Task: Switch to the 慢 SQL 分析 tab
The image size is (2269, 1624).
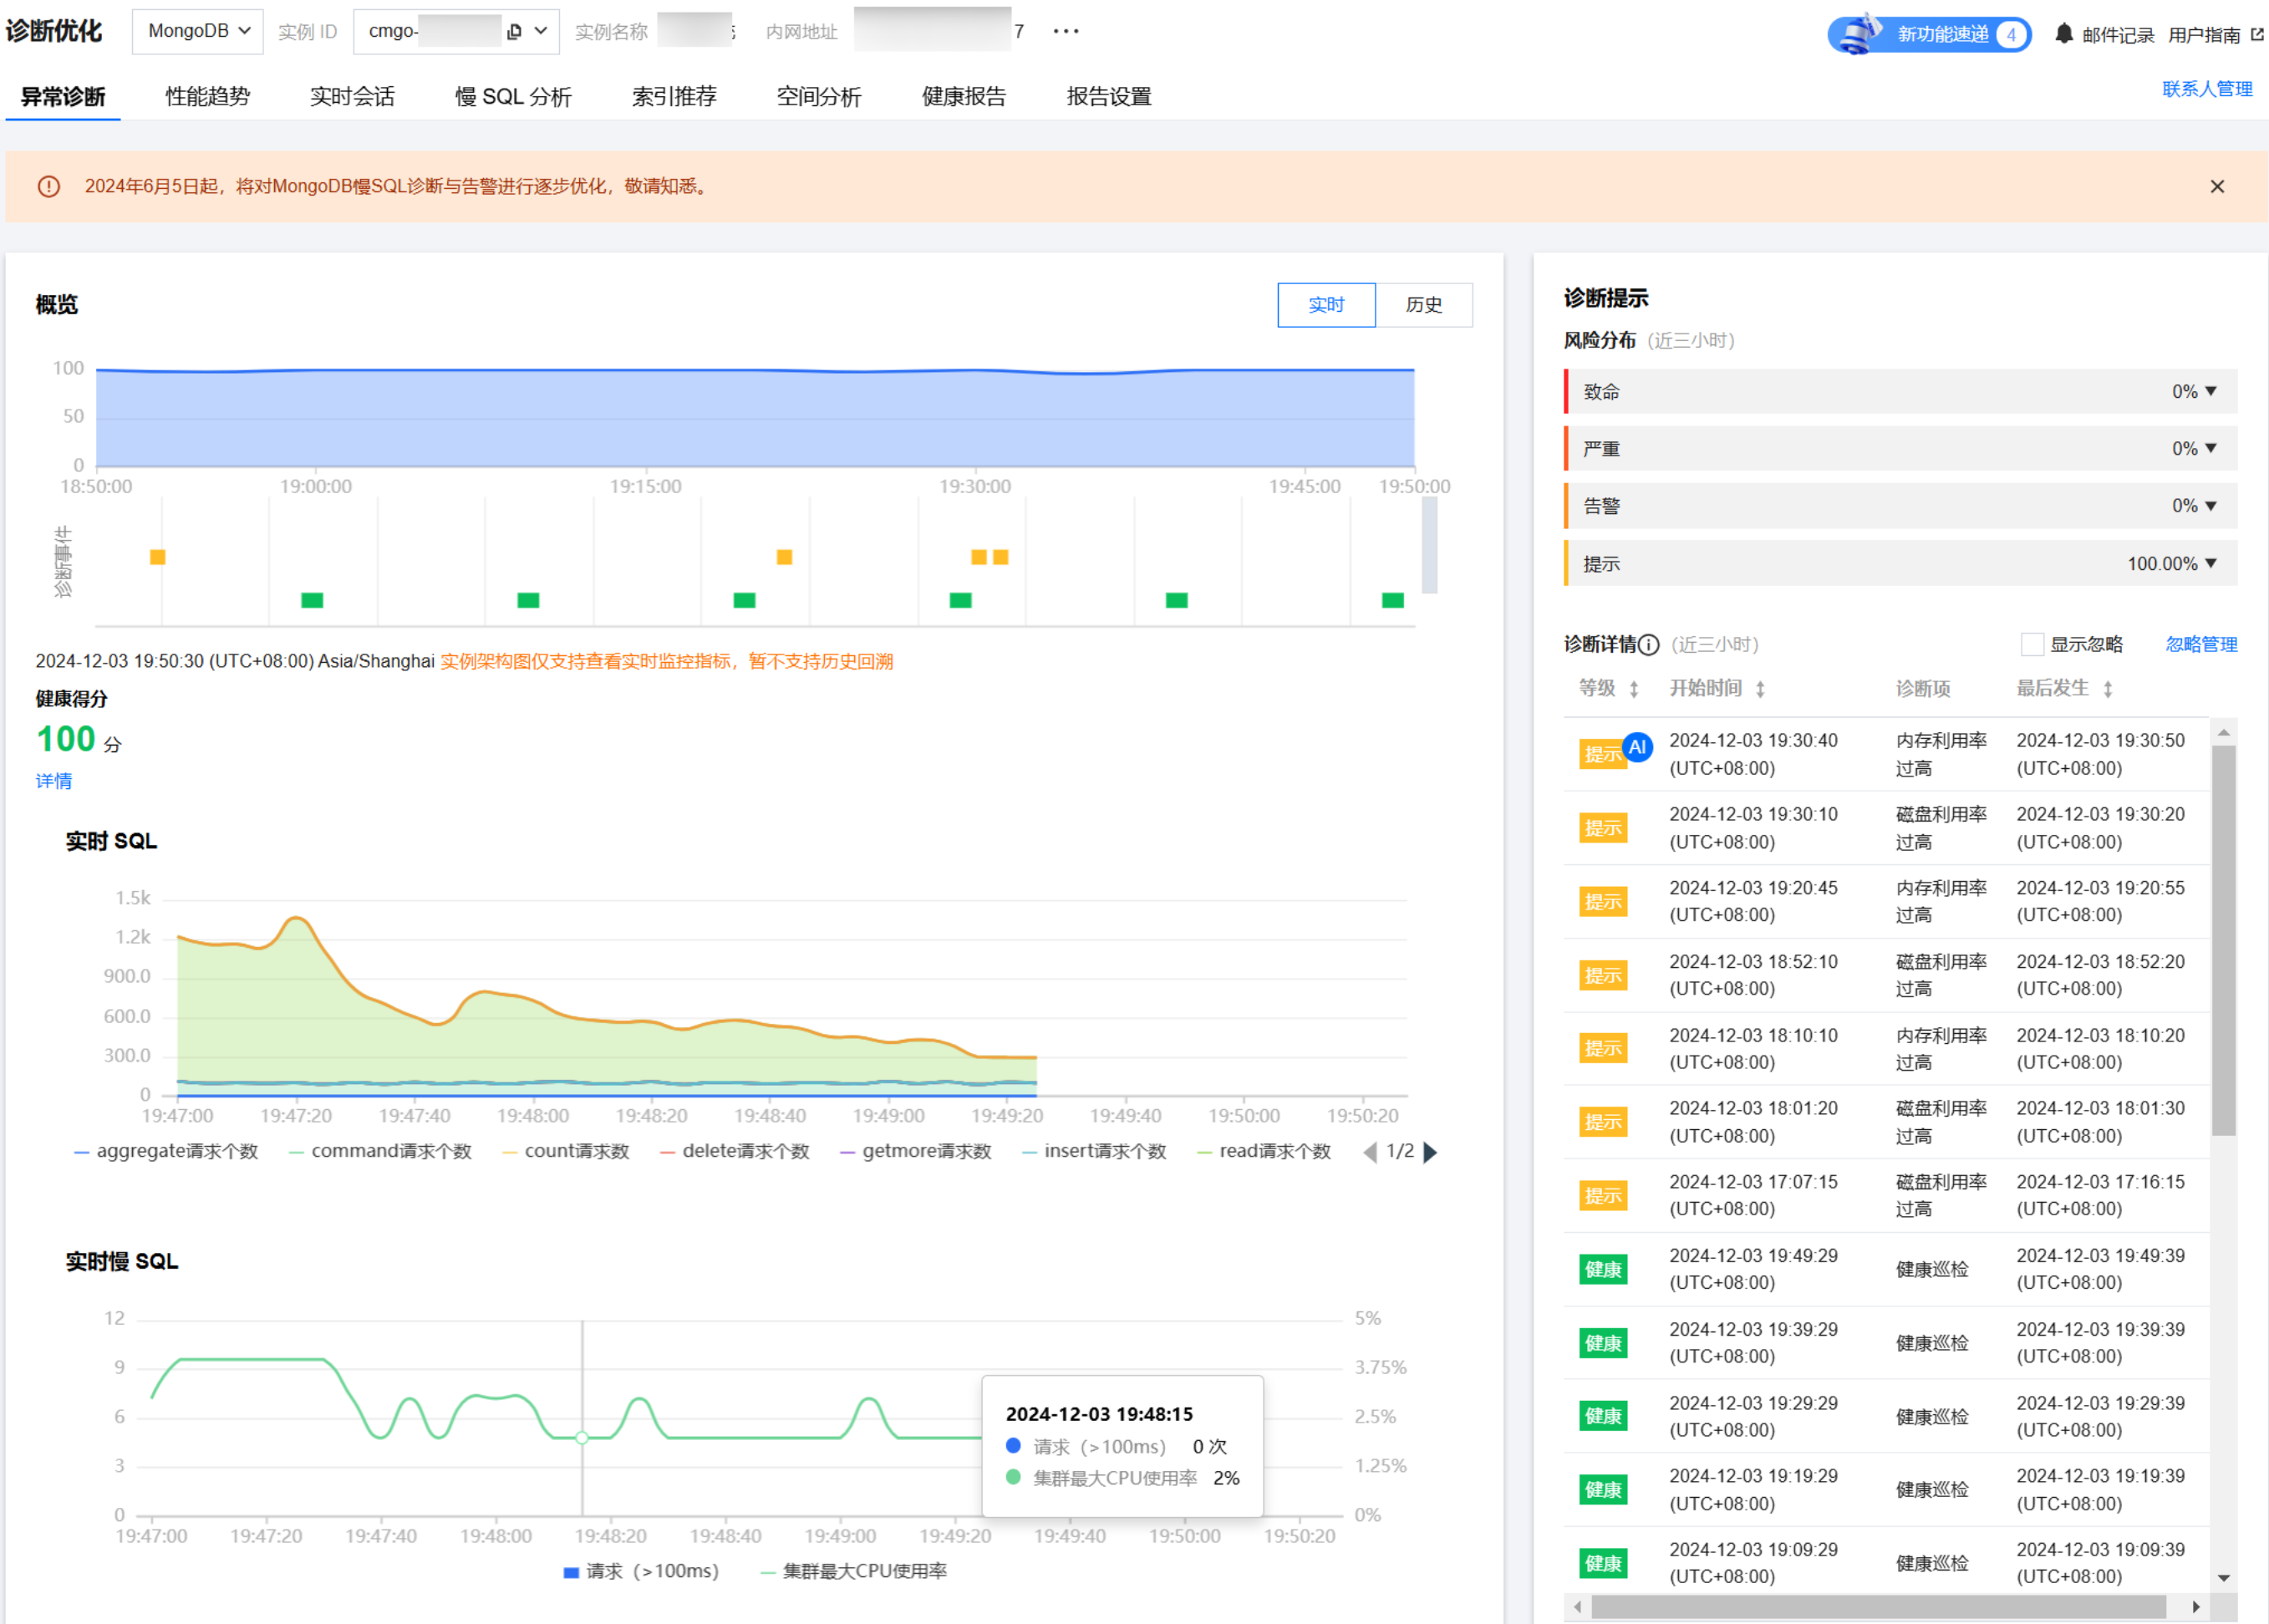Action: (513, 97)
